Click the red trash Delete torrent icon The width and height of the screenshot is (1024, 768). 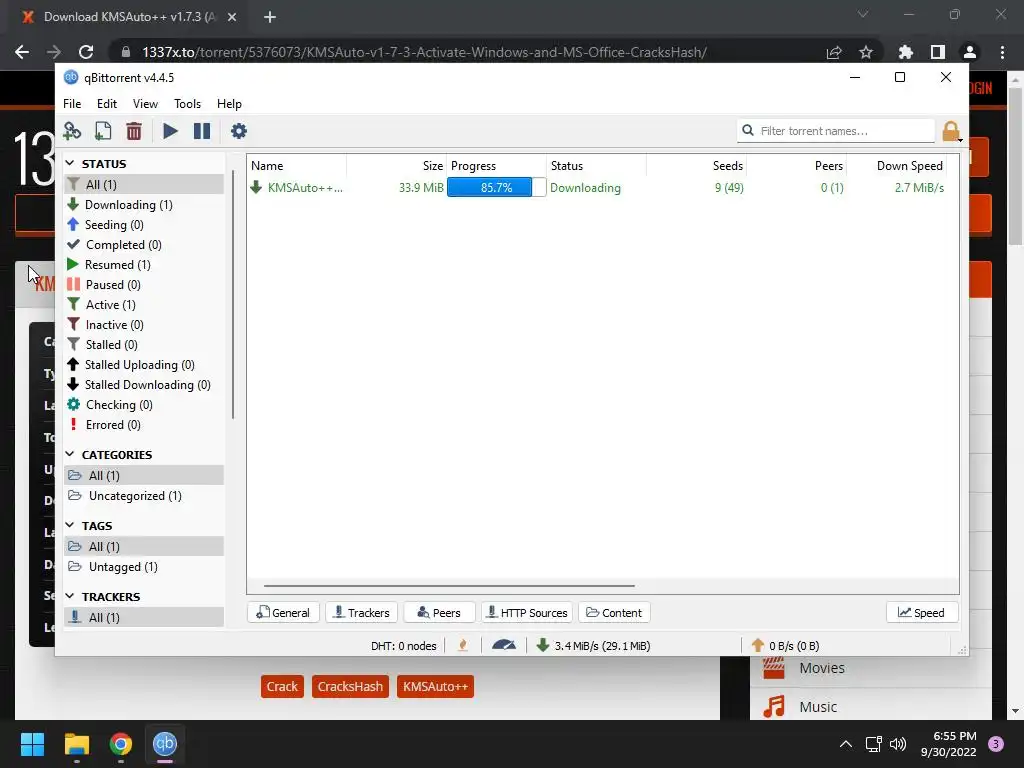pyautogui.click(x=134, y=131)
